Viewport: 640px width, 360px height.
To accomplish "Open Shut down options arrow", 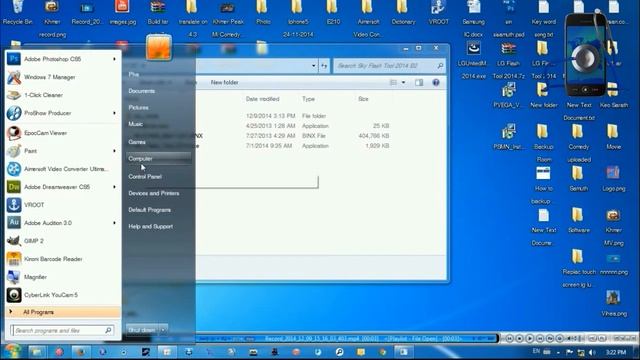I will coord(163,330).
